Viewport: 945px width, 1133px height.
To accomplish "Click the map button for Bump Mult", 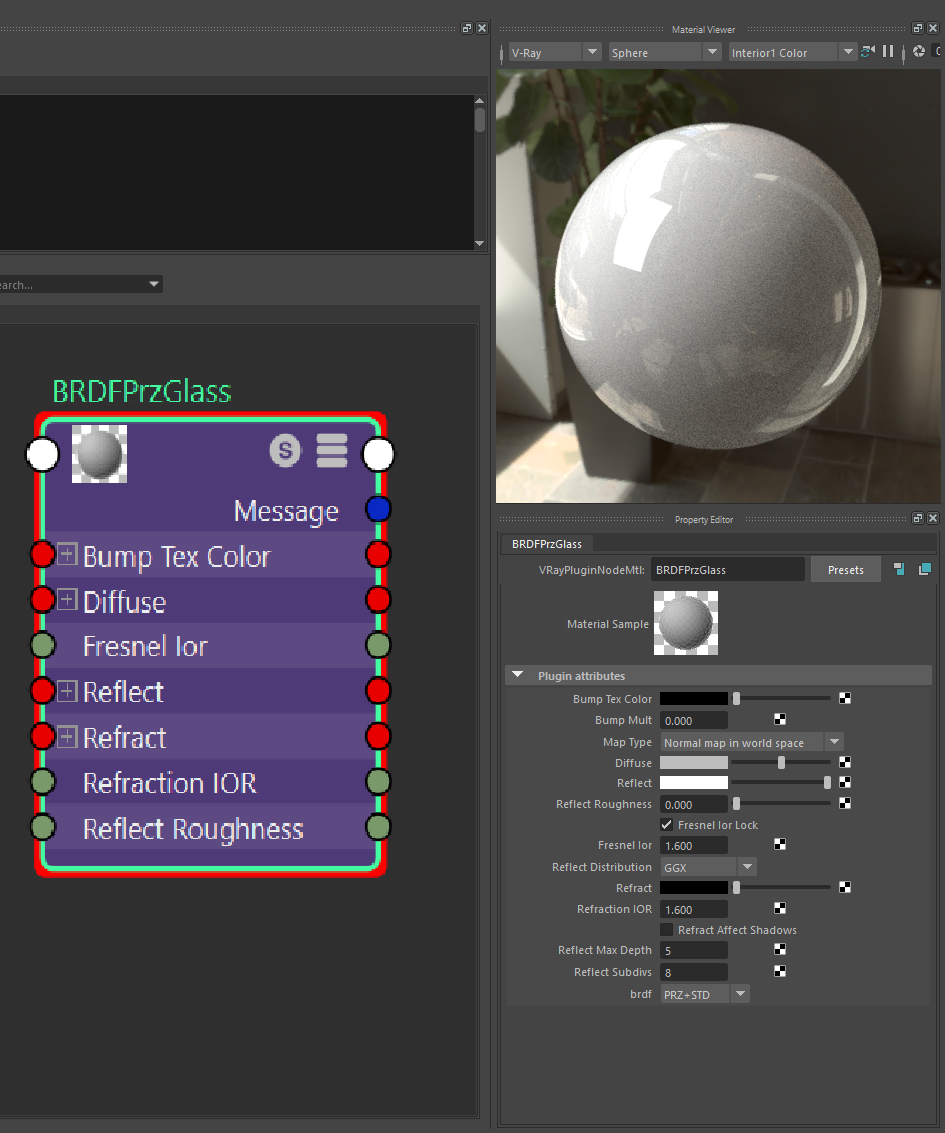I will (780, 720).
